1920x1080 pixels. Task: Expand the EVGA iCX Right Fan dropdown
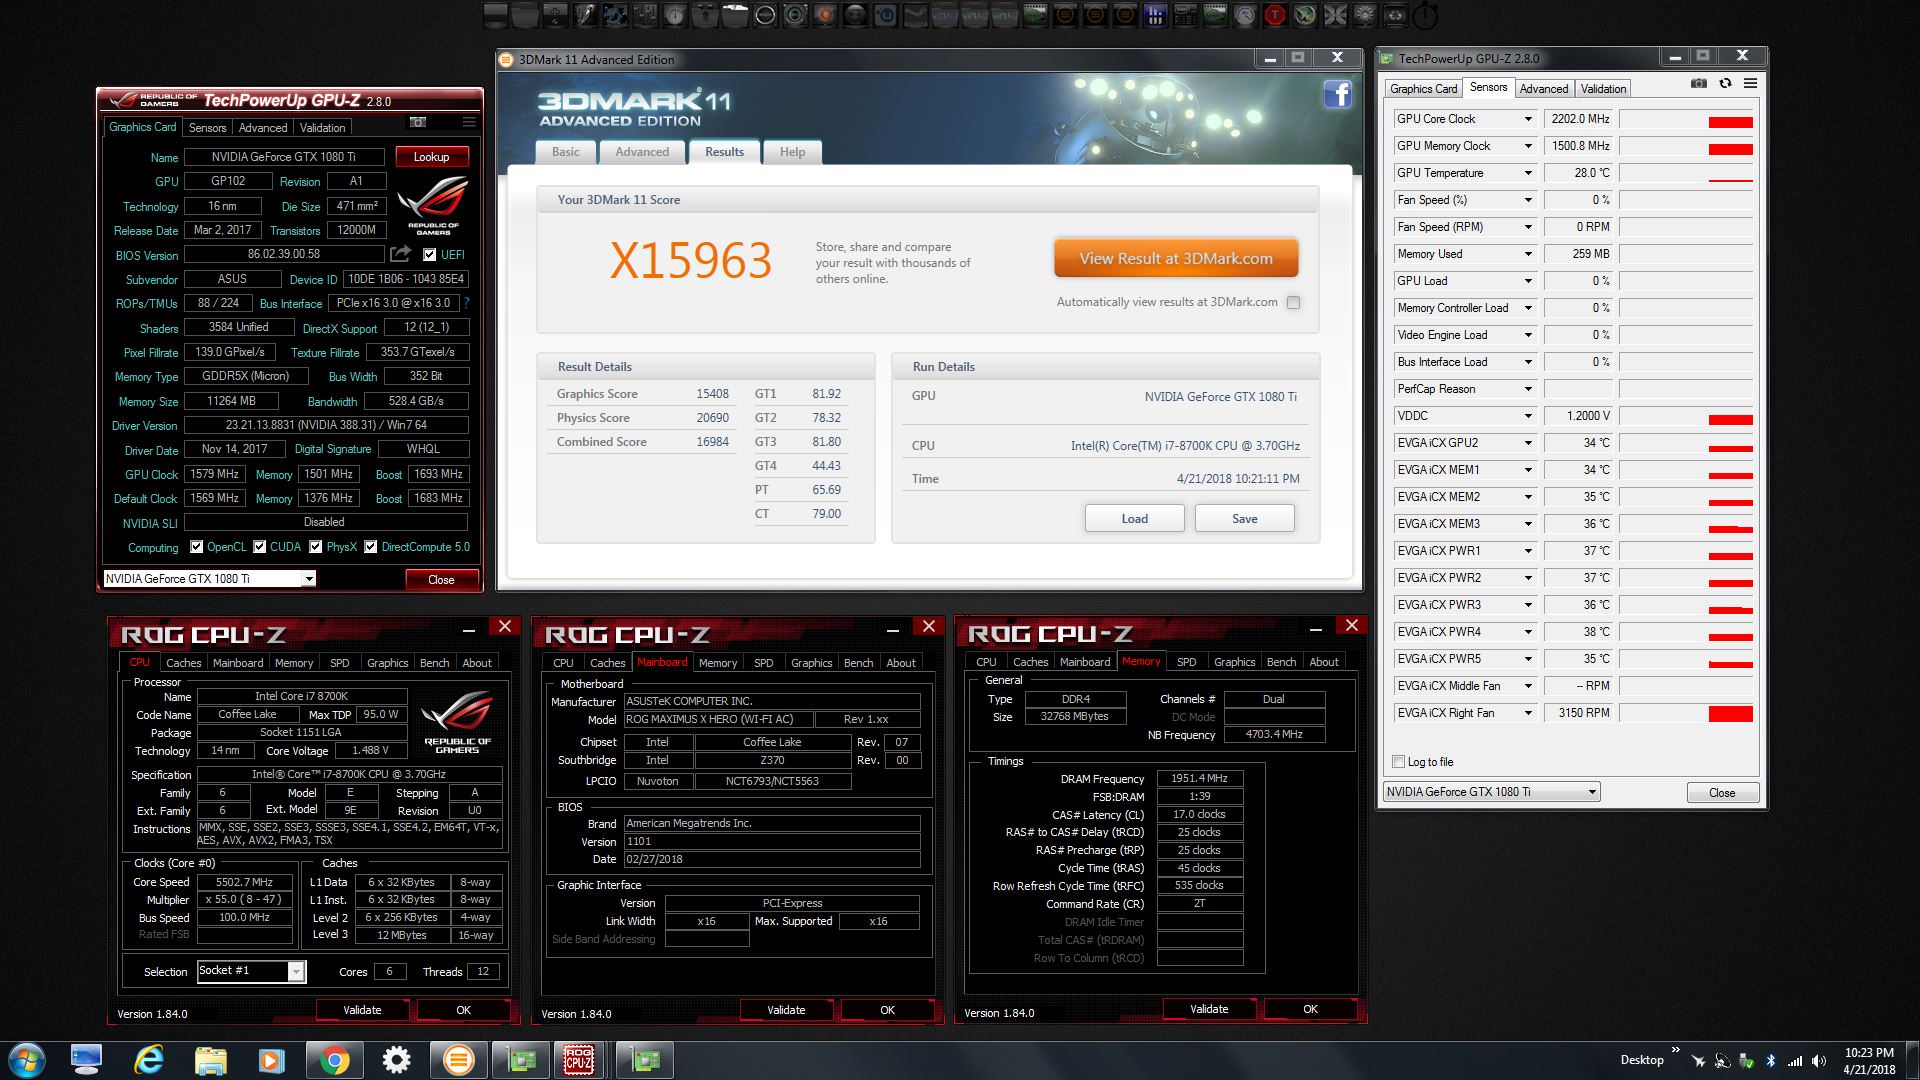[x=1527, y=713]
